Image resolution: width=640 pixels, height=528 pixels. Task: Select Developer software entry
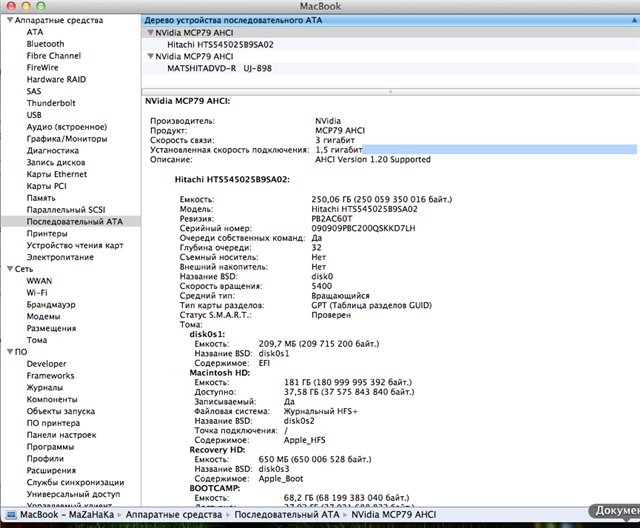tap(46, 364)
